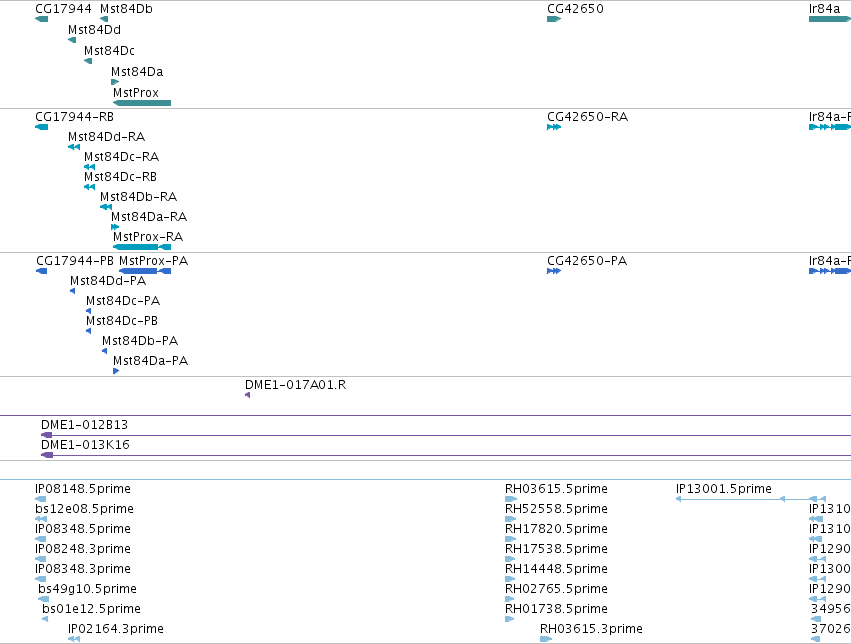The height and width of the screenshot is (644, 851).
Task: Select the IP08248.3prime EST label
Action: click(82, 549)
